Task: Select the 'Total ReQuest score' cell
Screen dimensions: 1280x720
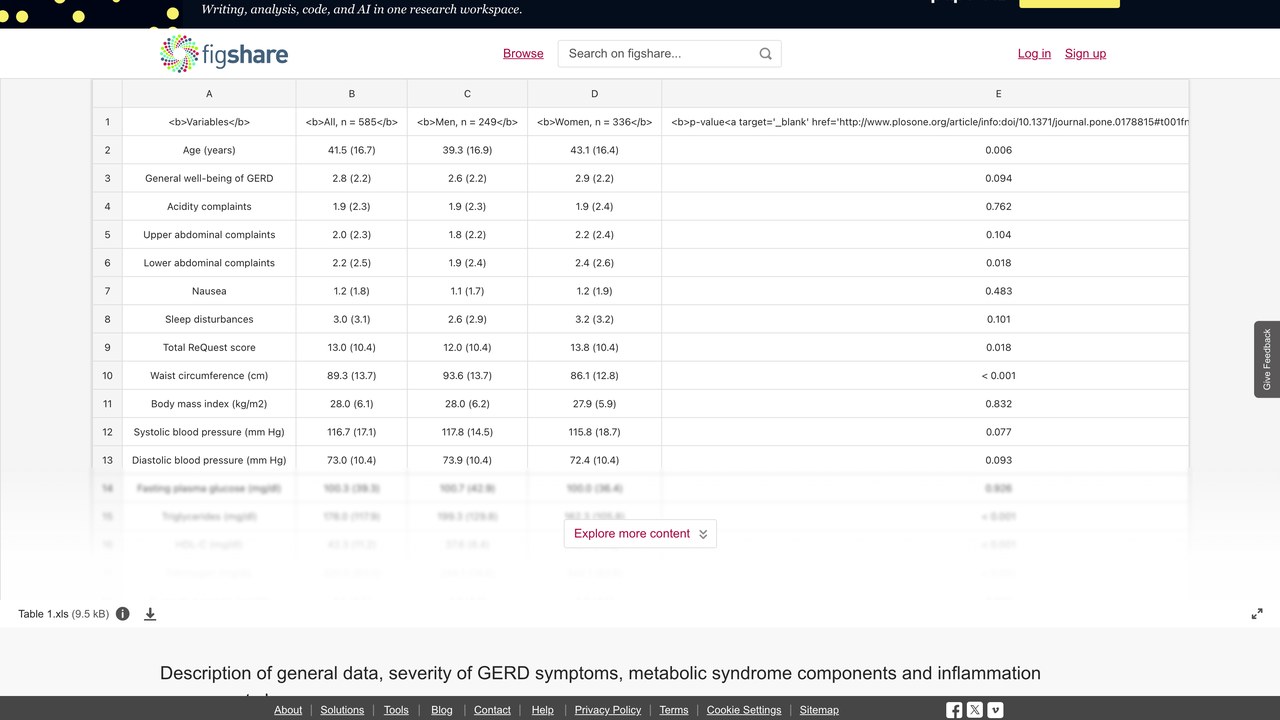Action: [x=209, y=347]
